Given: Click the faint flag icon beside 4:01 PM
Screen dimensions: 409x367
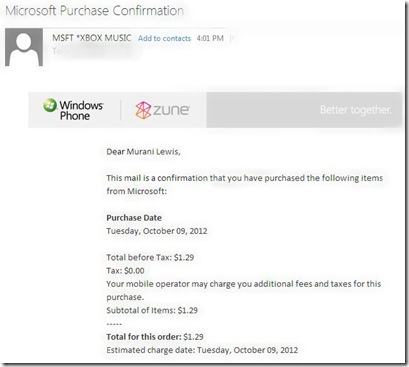Looking at the screenshot, I should pos(233,38).
